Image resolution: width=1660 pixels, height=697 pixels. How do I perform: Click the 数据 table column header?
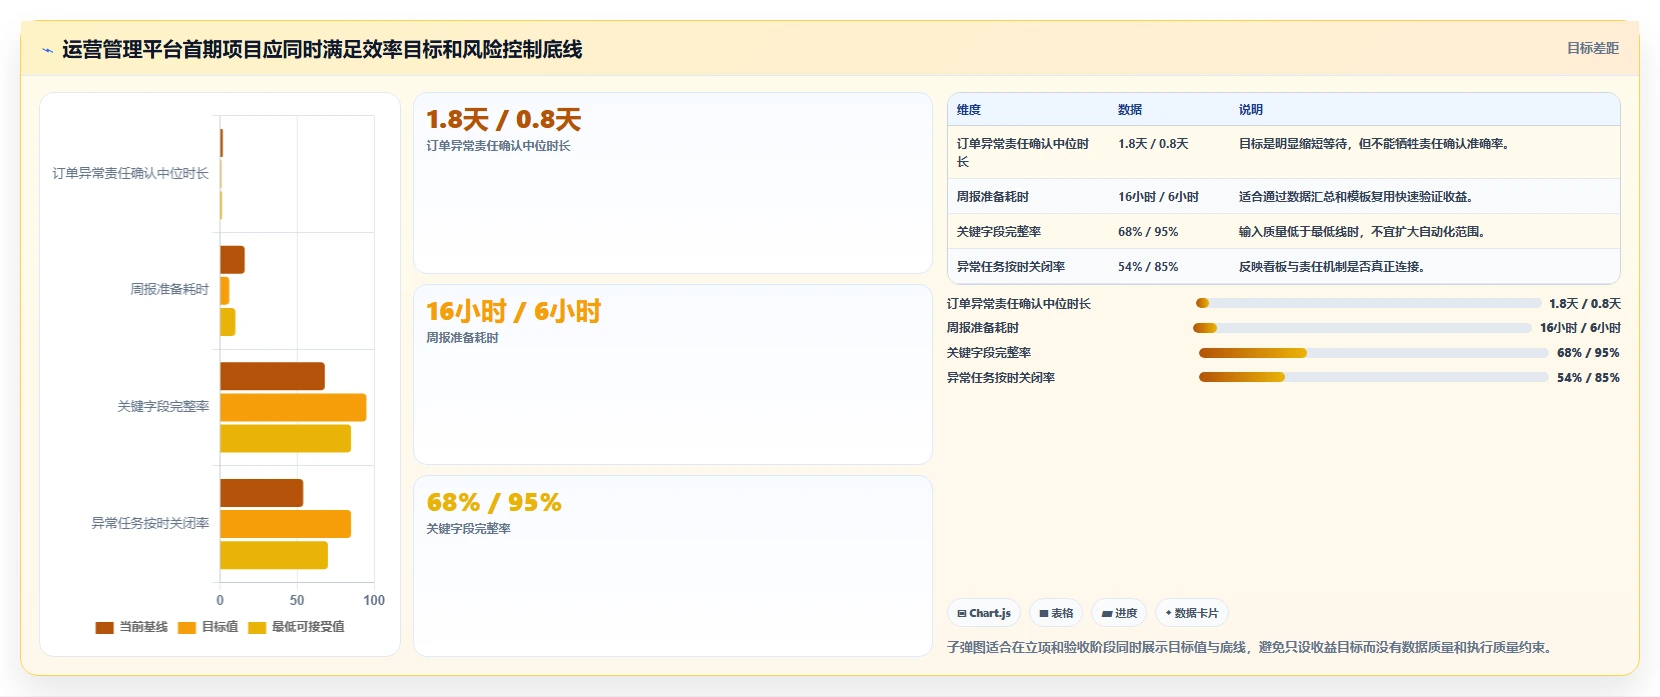click(x=1130, y=110)
